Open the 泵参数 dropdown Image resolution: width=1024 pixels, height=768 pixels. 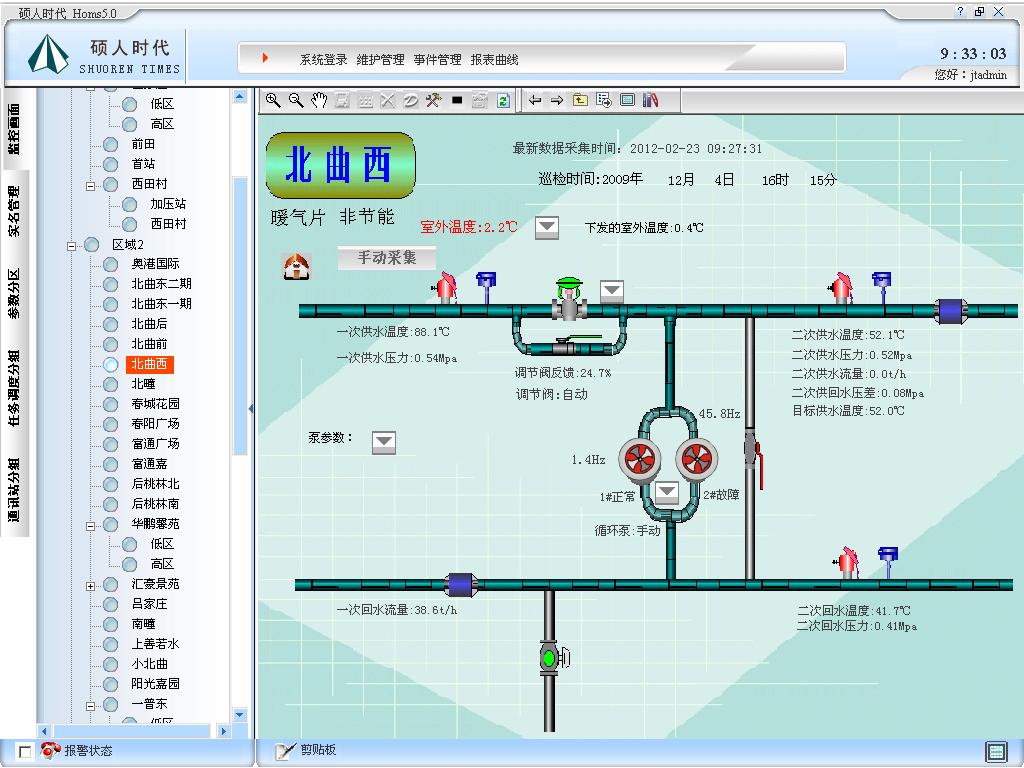click(x=383, y=441)
